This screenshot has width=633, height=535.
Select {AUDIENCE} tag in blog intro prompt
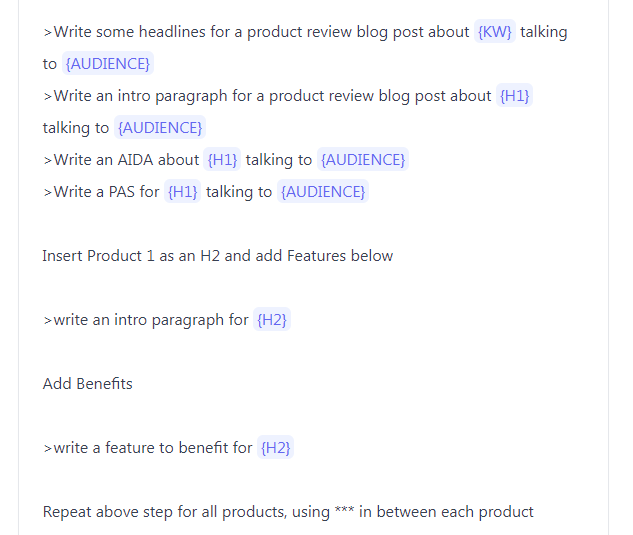pos(160,128)
